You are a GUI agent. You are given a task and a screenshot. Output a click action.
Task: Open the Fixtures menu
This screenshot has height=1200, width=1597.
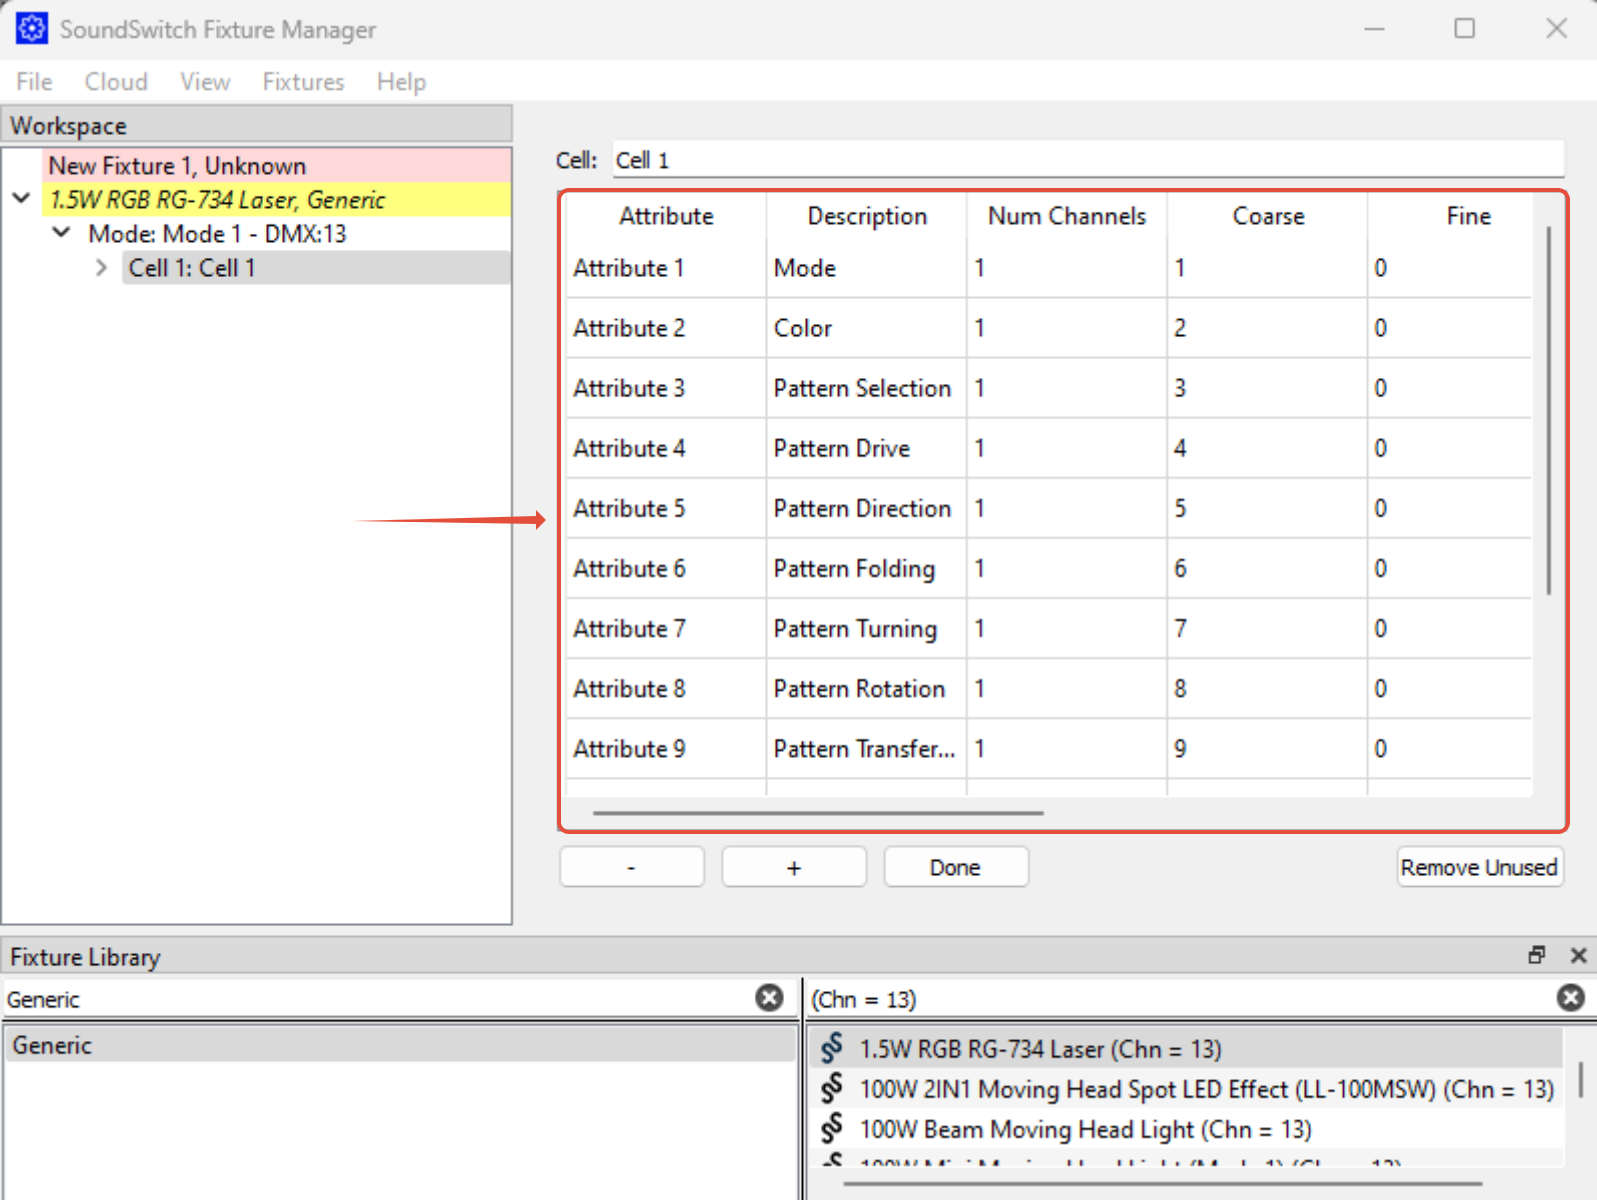point(303,81)
